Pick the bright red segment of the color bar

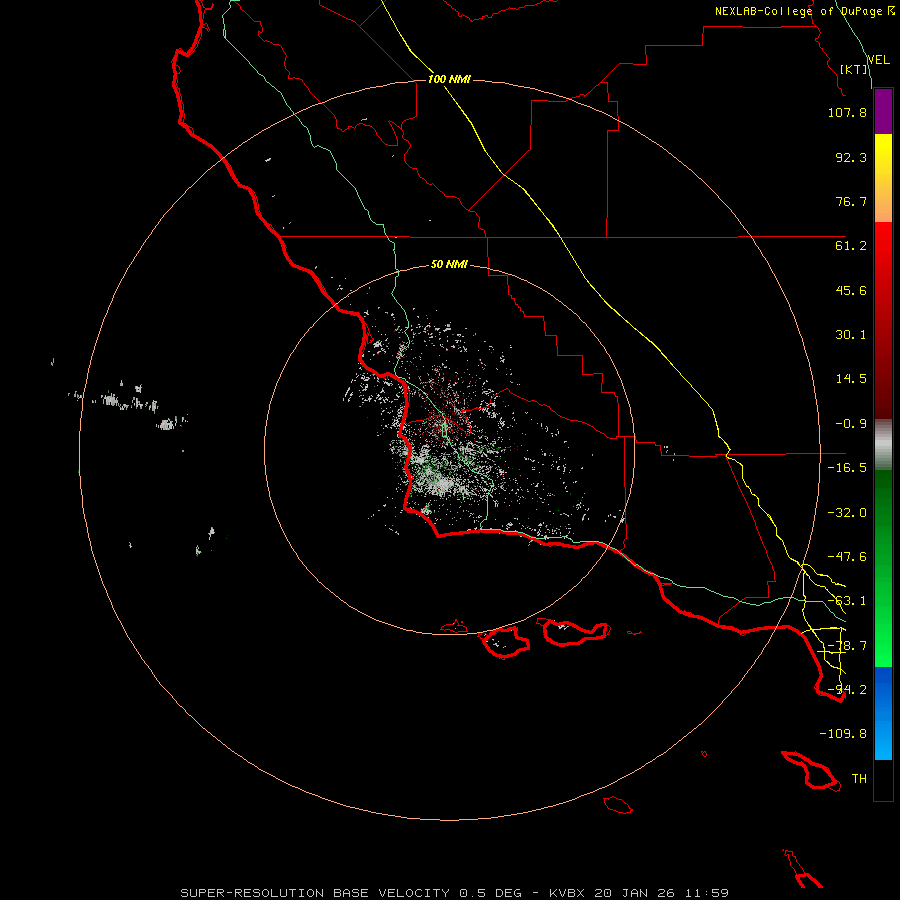(x=883, y=320)
